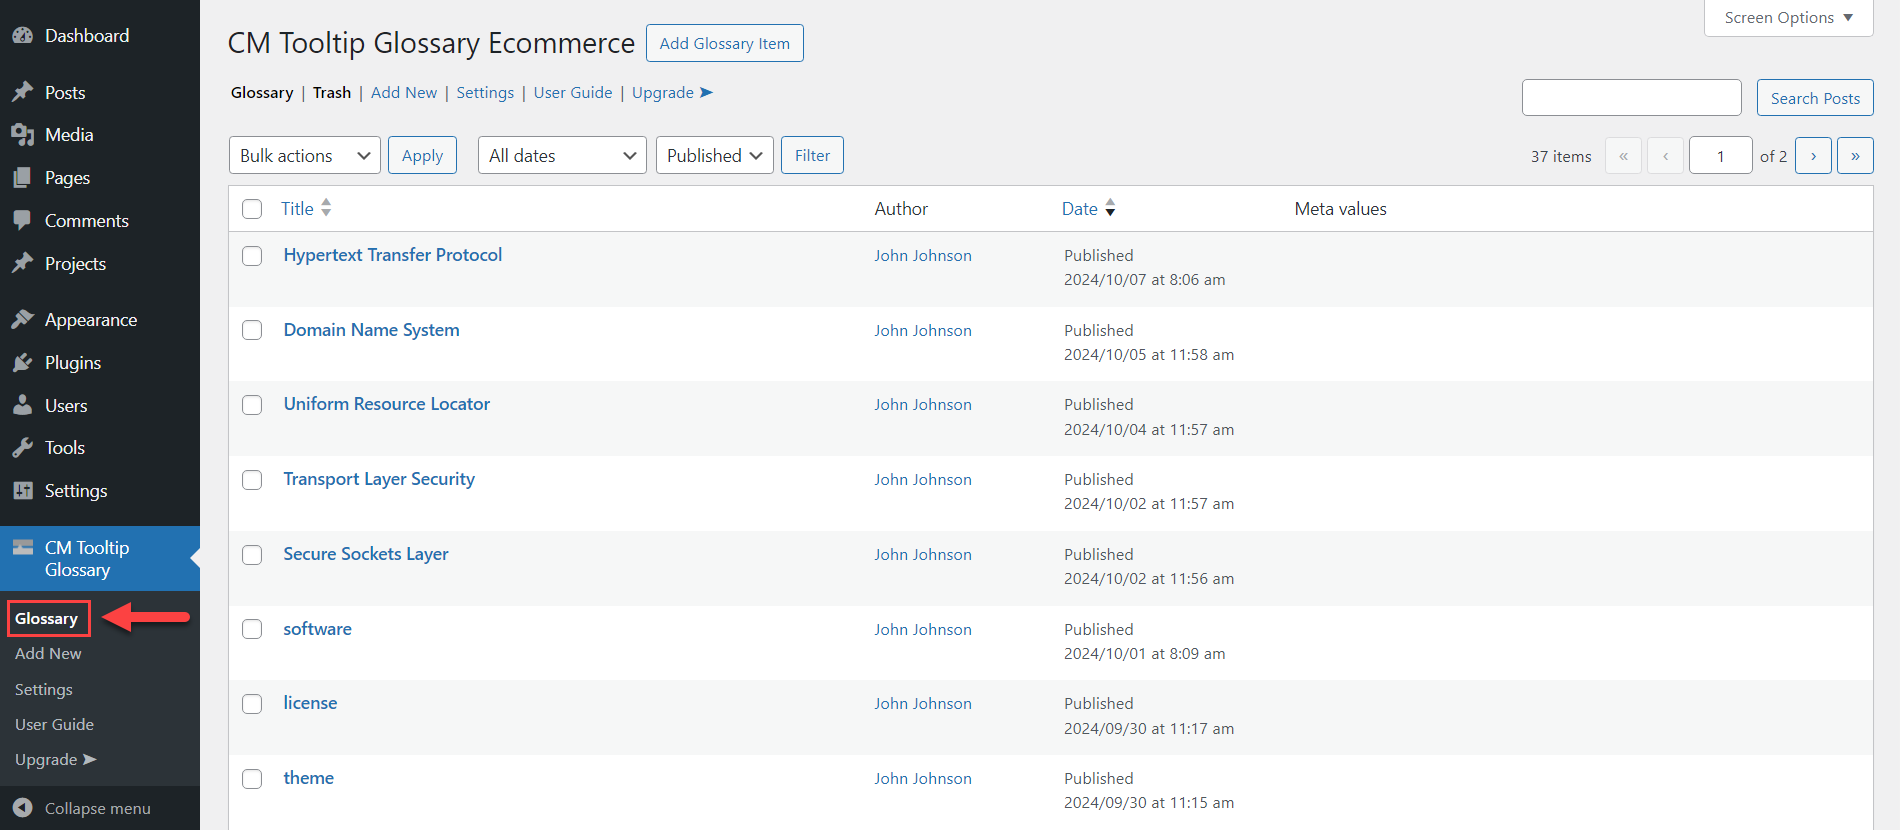Open the theme glossary term

(x=308, y=778)
